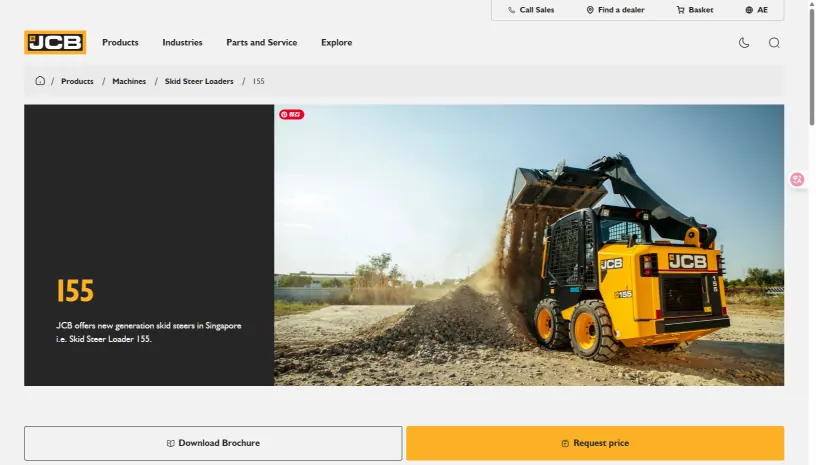816x465 pixels.
Task: Select Machines in the breadcrumb
Action: coord(129,81)
